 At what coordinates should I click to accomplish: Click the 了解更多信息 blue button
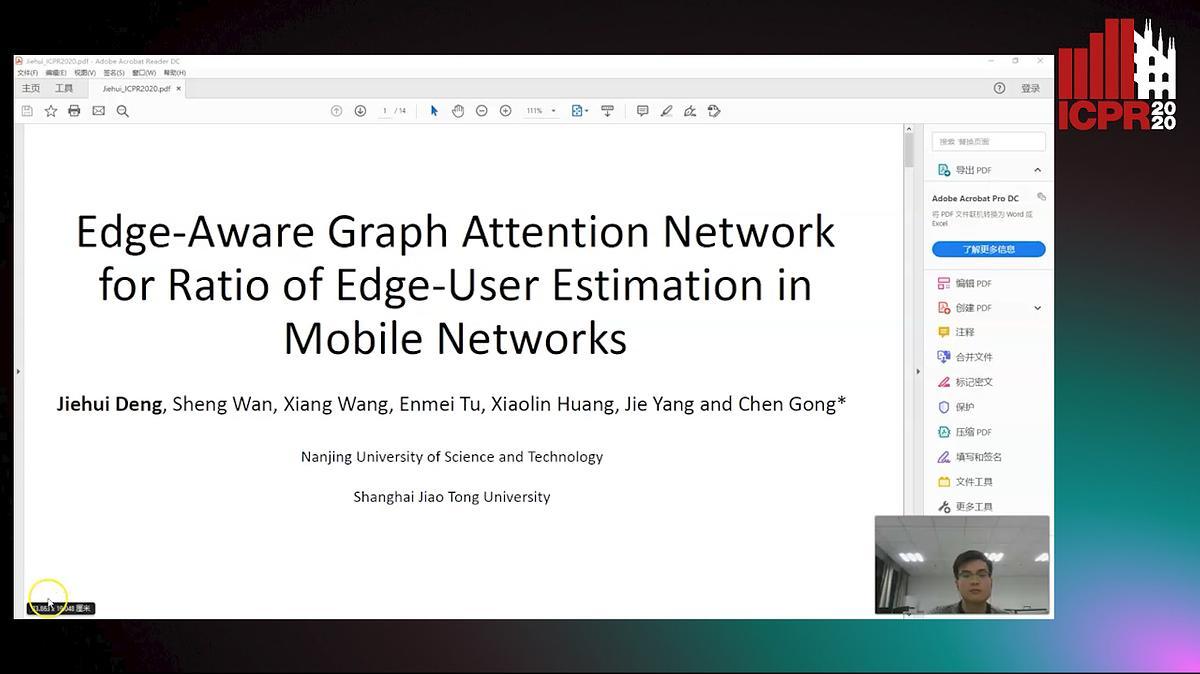[989, 249]
